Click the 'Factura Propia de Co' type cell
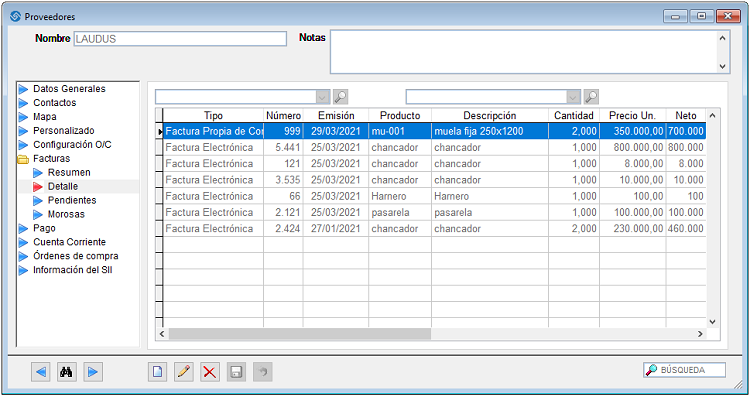750x397 pixels. [213, 131]
